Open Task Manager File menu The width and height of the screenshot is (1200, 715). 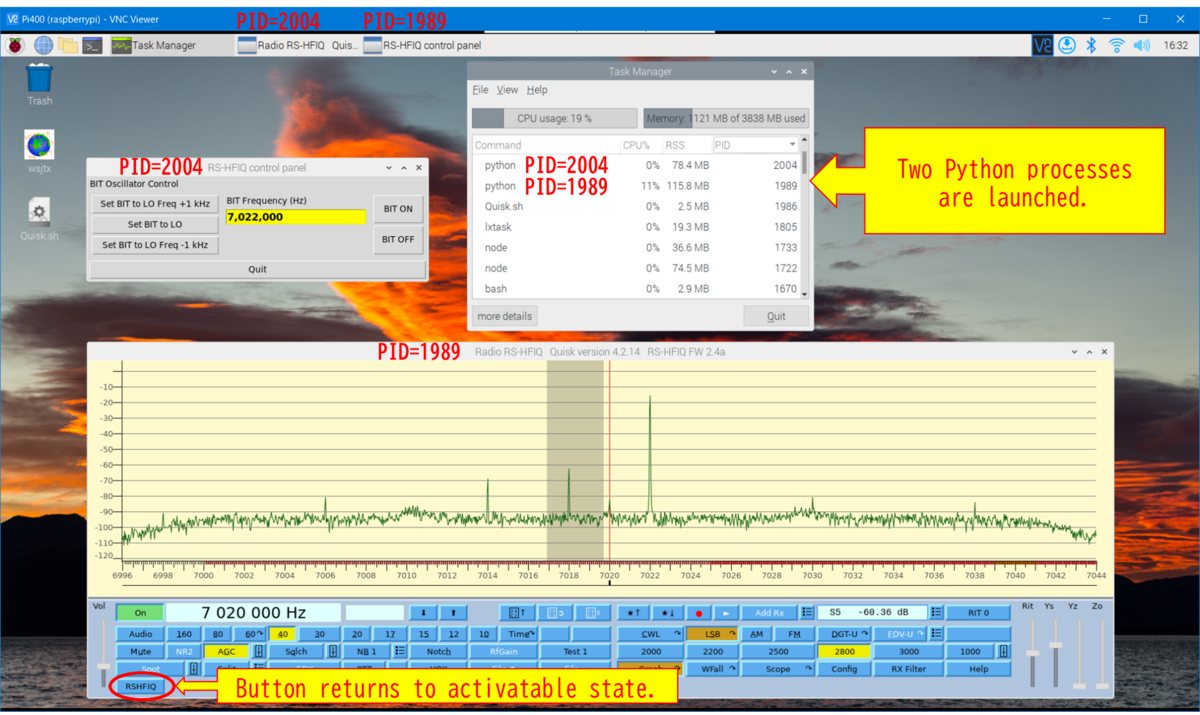tap(480, 90)
